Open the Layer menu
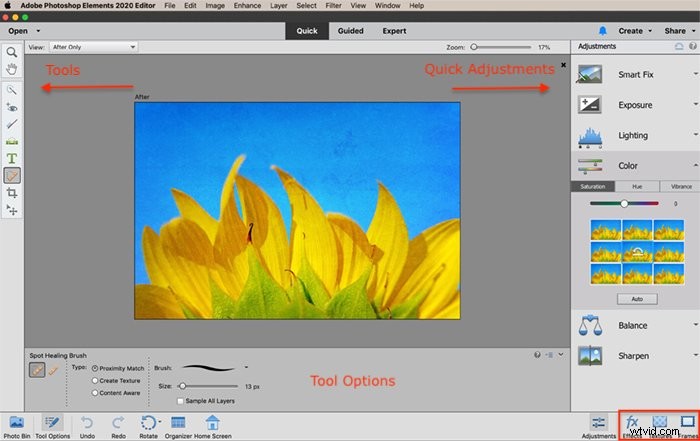The width and height of the screenshot is (700, 441). (279, 5)
